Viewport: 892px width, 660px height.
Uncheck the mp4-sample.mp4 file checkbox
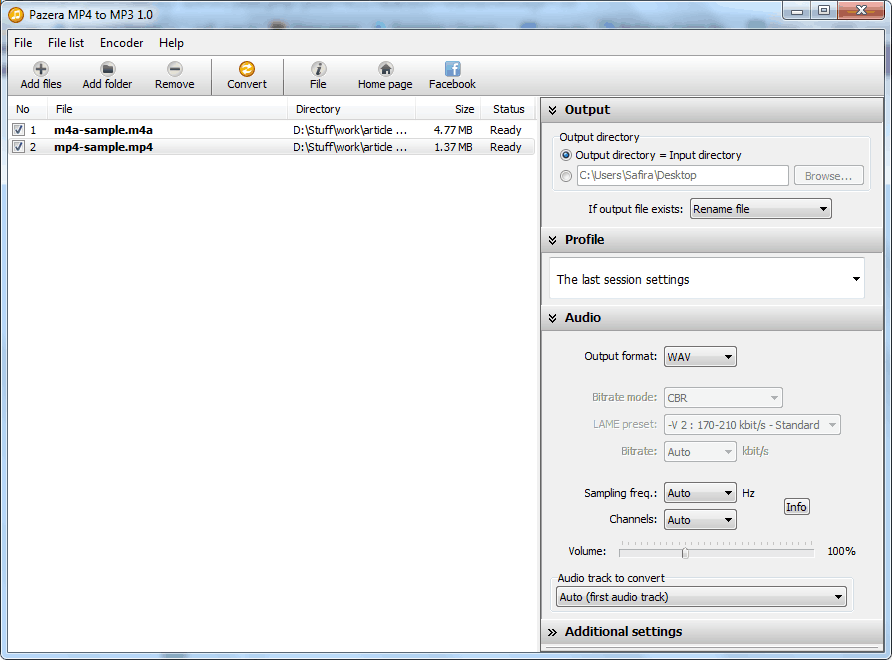tap(19, 147)
